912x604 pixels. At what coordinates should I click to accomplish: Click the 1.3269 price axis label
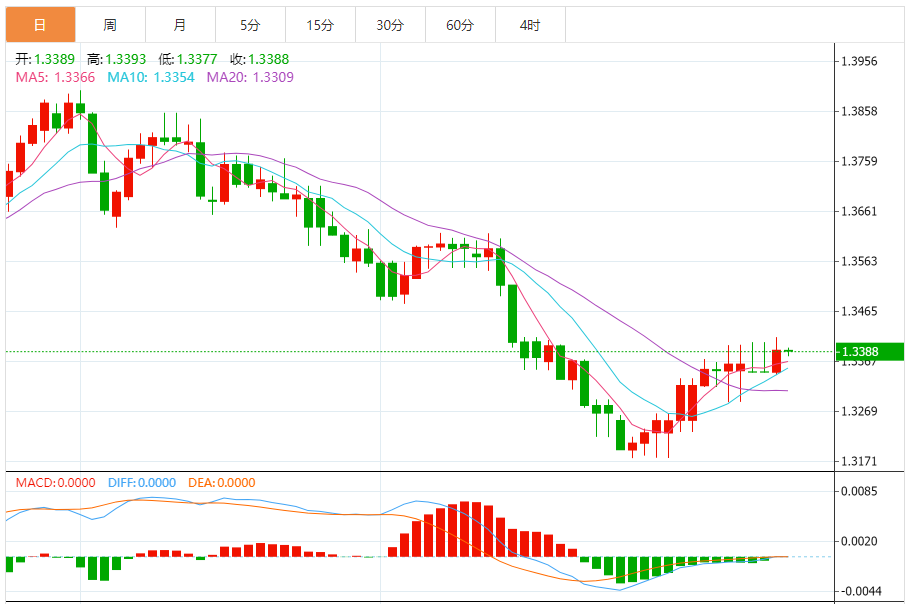pyautogui.click(x=859, y=412)
